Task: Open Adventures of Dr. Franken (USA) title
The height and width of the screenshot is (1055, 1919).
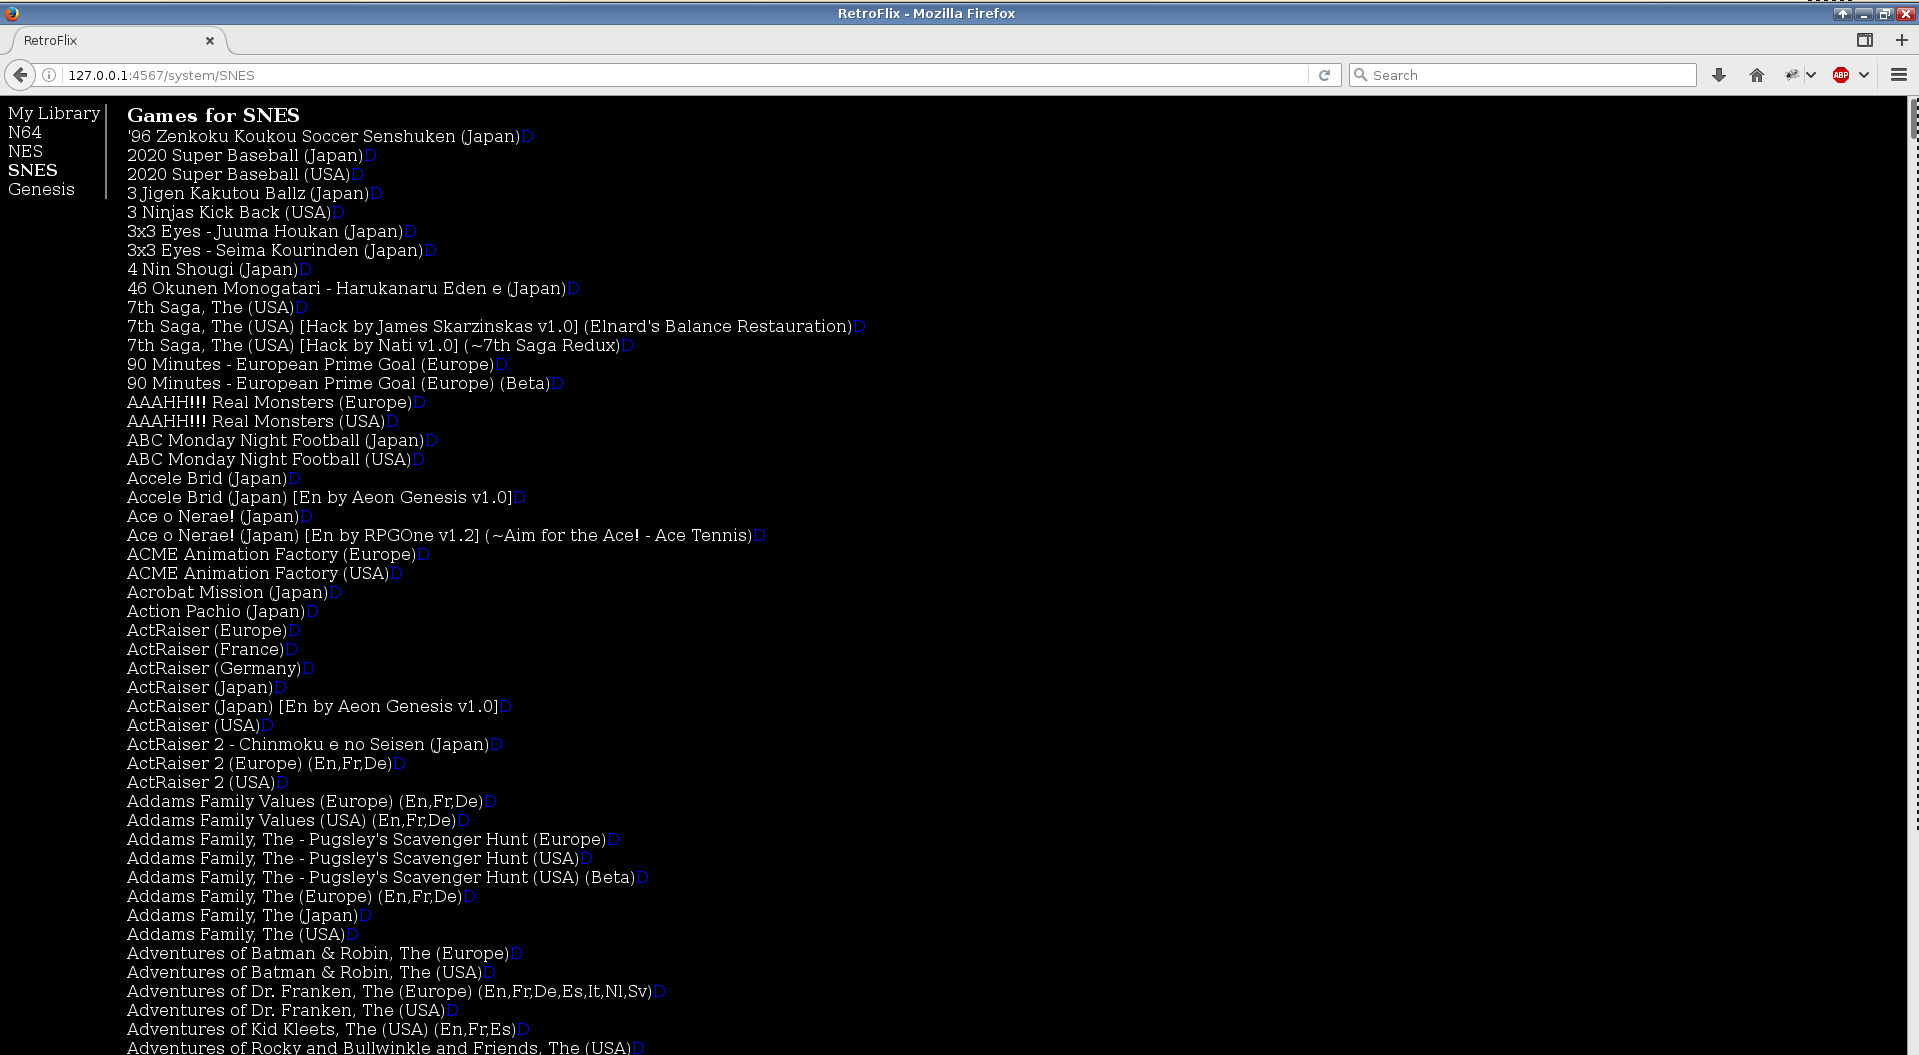Action: click(x=286, y=1010)
